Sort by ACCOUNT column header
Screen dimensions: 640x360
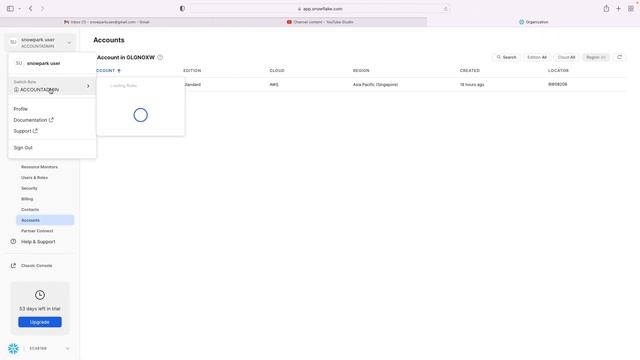pyautogui.click(x=108, y=71)
